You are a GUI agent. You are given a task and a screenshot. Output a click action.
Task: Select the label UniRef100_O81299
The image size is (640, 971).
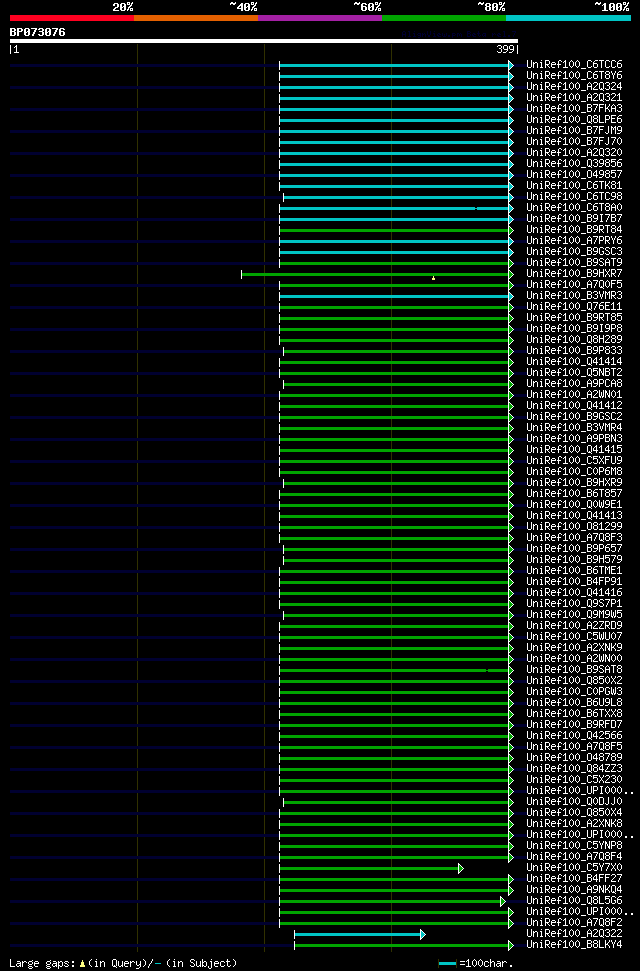574,526
